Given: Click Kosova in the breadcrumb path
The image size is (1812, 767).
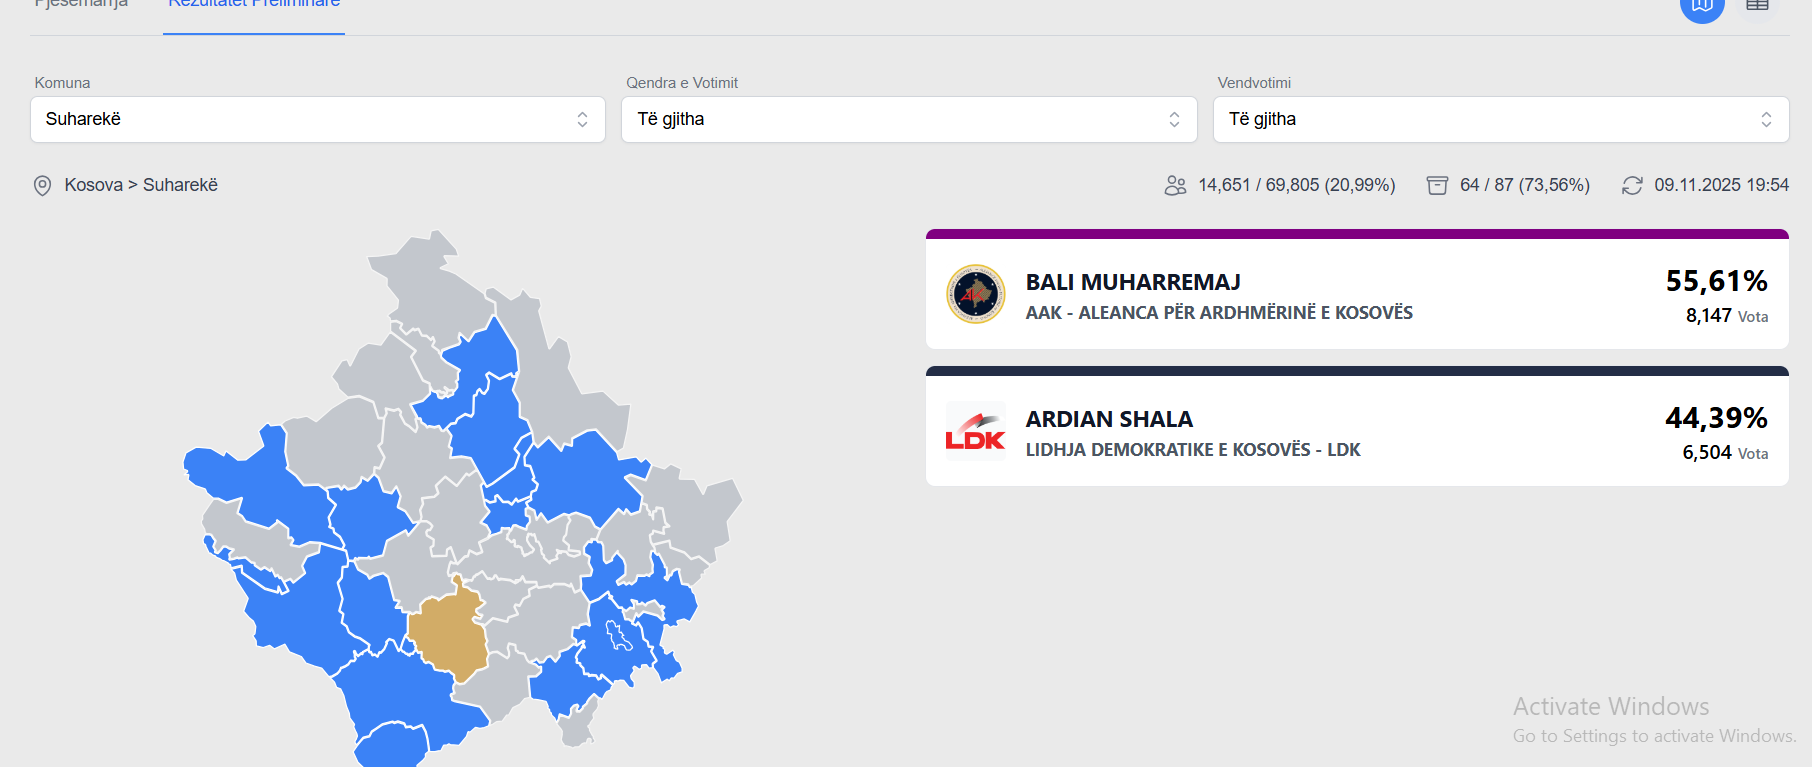Looking at the screenshot, I should tap(93, 185).
